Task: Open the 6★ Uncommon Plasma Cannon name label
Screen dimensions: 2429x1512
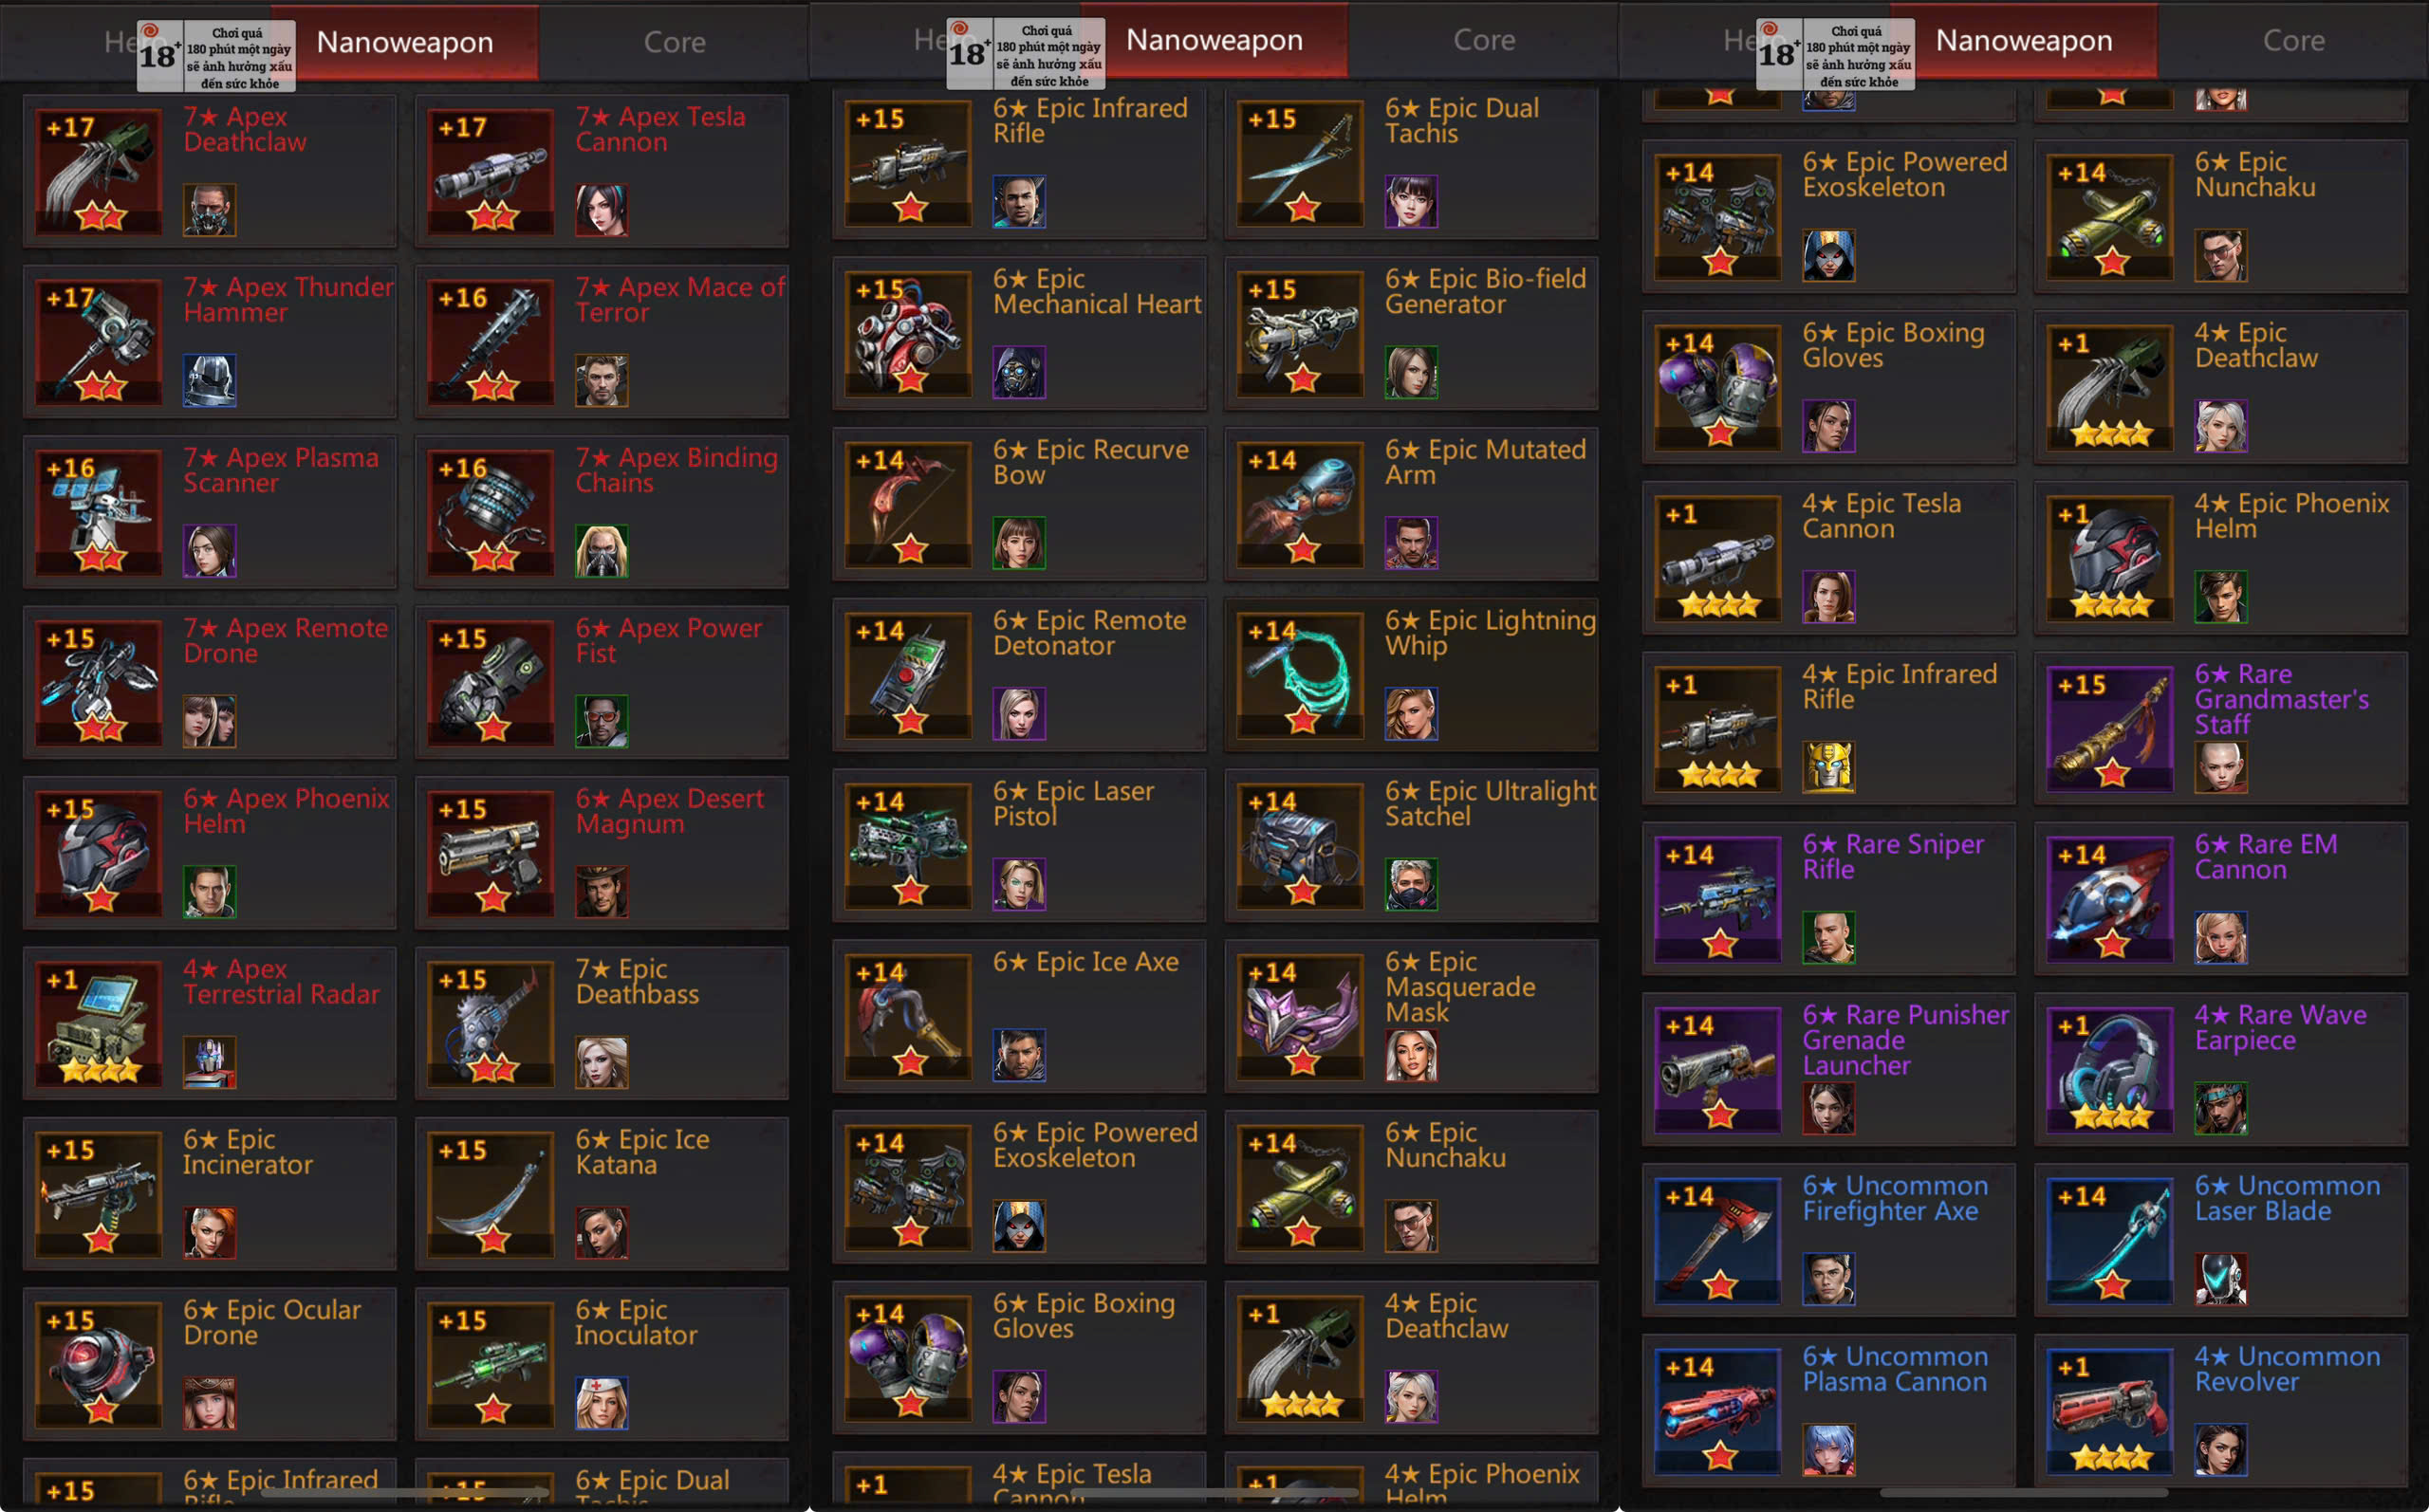Action: point(1895,1369)
